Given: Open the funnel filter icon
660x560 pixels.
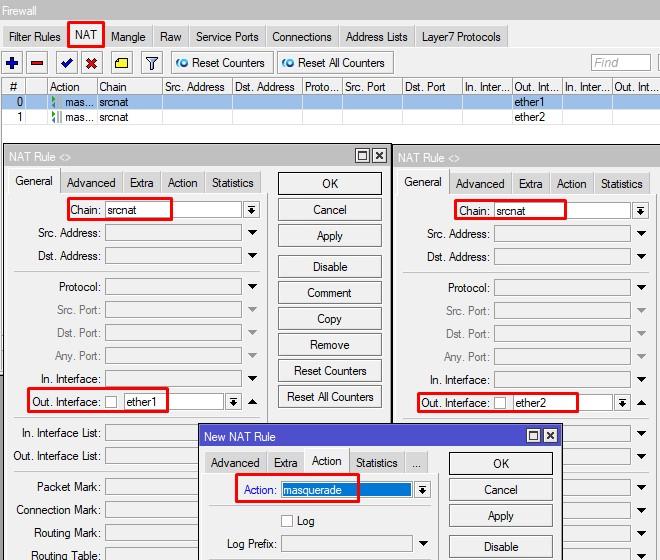Looking at the screenshot, I should click(151, 63).
